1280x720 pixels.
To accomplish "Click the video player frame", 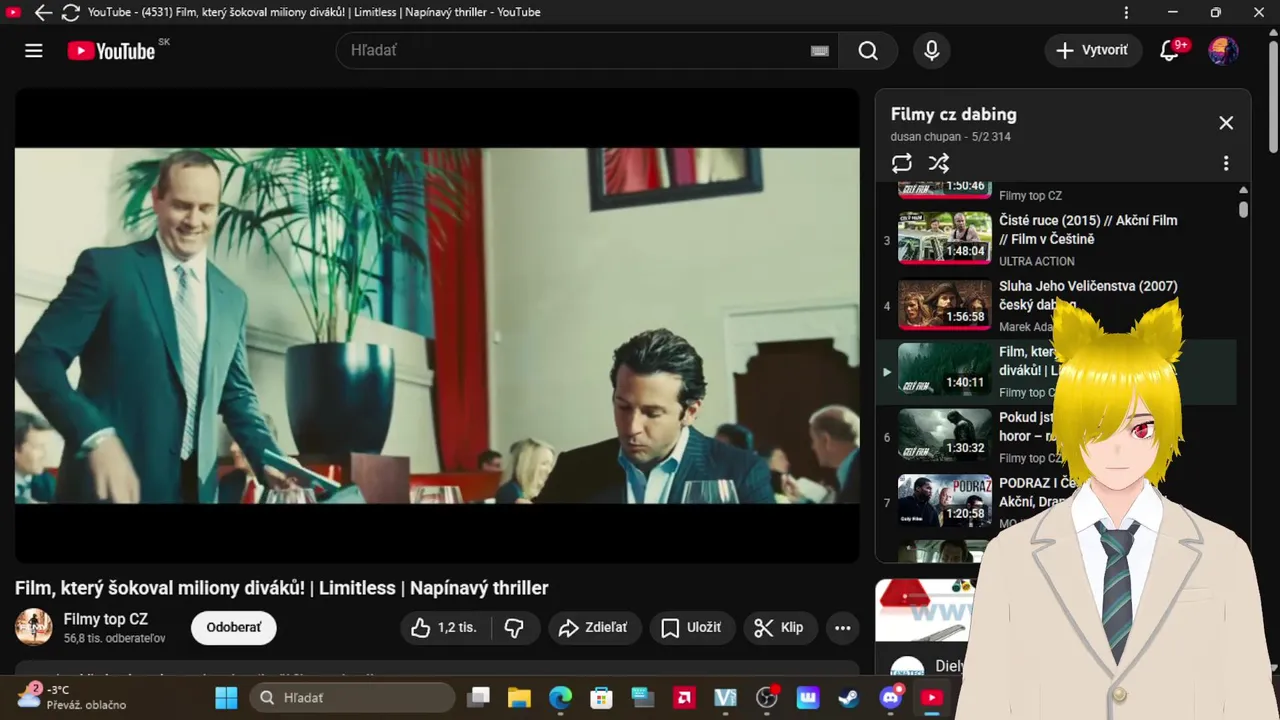I will 437,326.
